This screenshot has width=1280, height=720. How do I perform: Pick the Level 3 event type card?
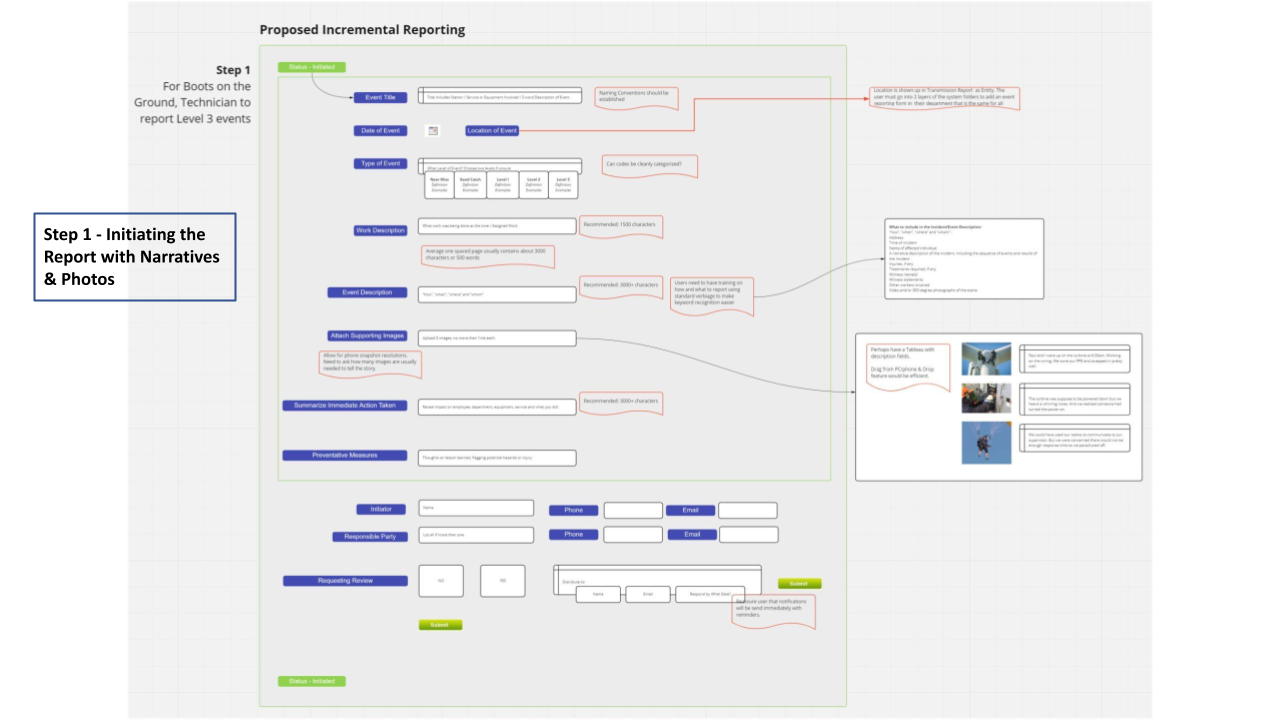click(x=563, y=185)
